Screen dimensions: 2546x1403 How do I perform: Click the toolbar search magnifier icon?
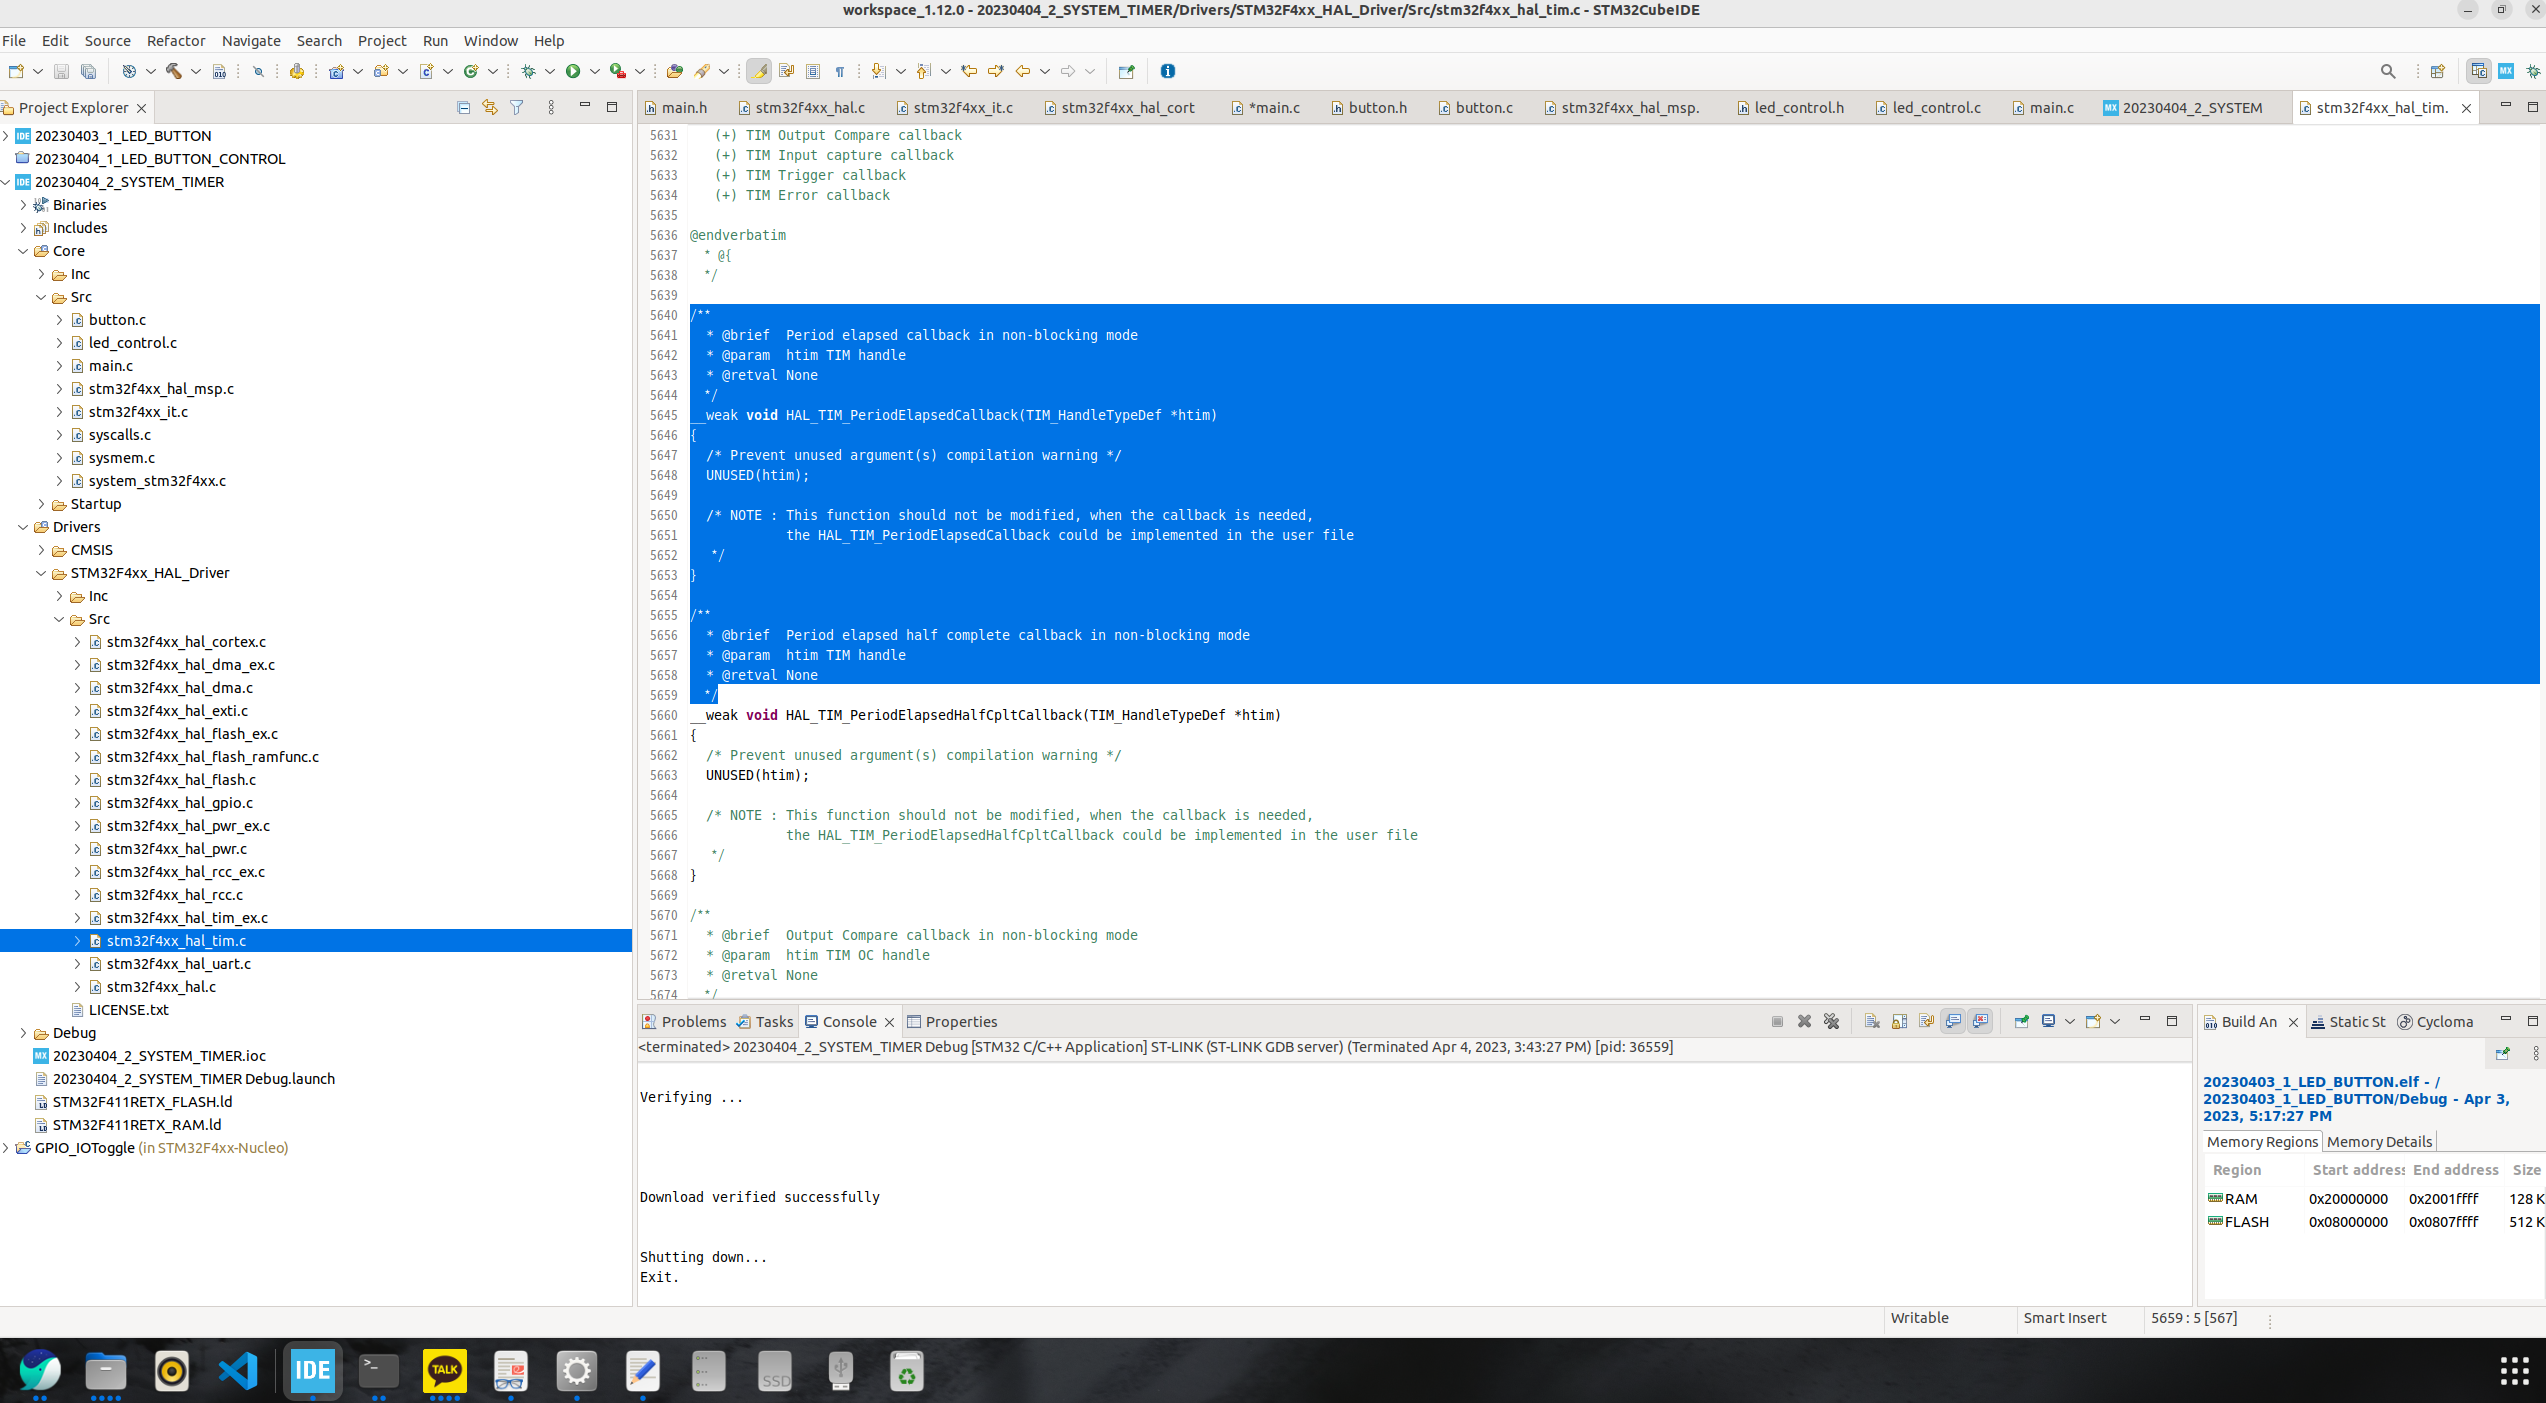(x=2388, y=71)
